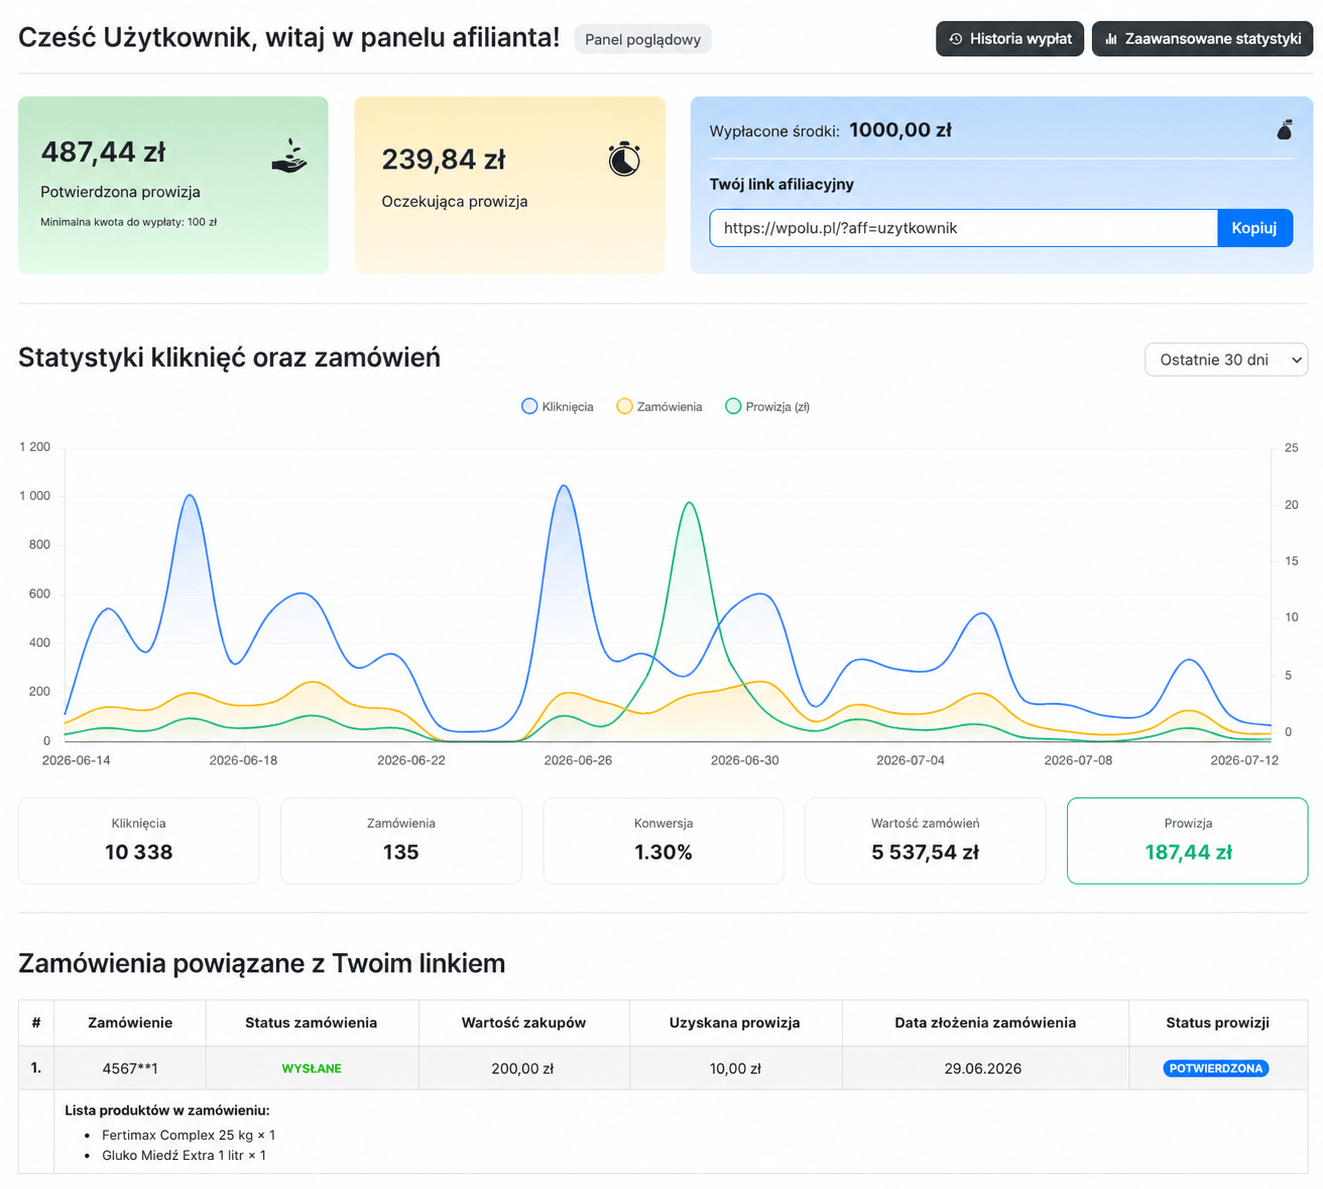Toggle Prowizja (zł) series in legend
This screenshot has width=1323, height=1189.
pos(767,407)
